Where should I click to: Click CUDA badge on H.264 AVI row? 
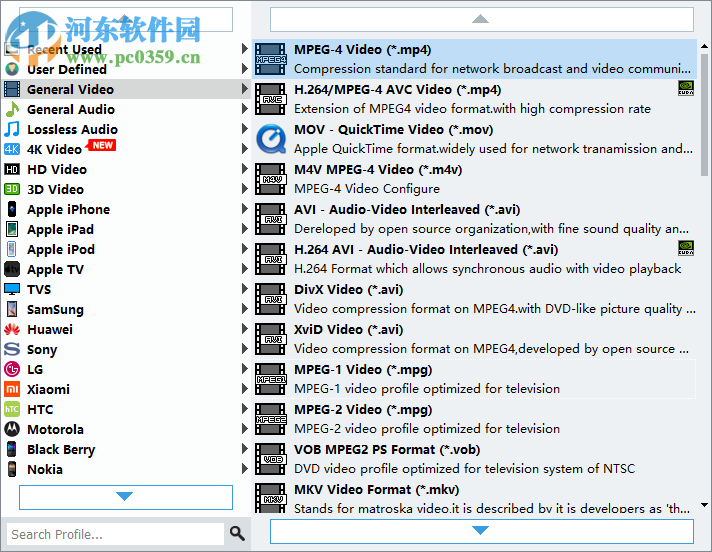686,248
